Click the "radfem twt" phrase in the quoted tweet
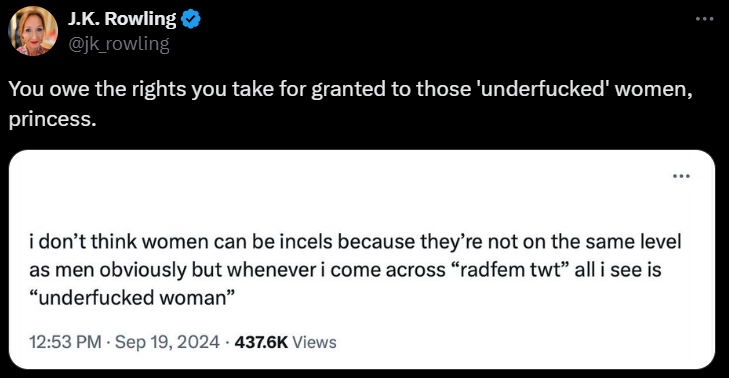The image size is (729, 378). (x=510, y=270)
